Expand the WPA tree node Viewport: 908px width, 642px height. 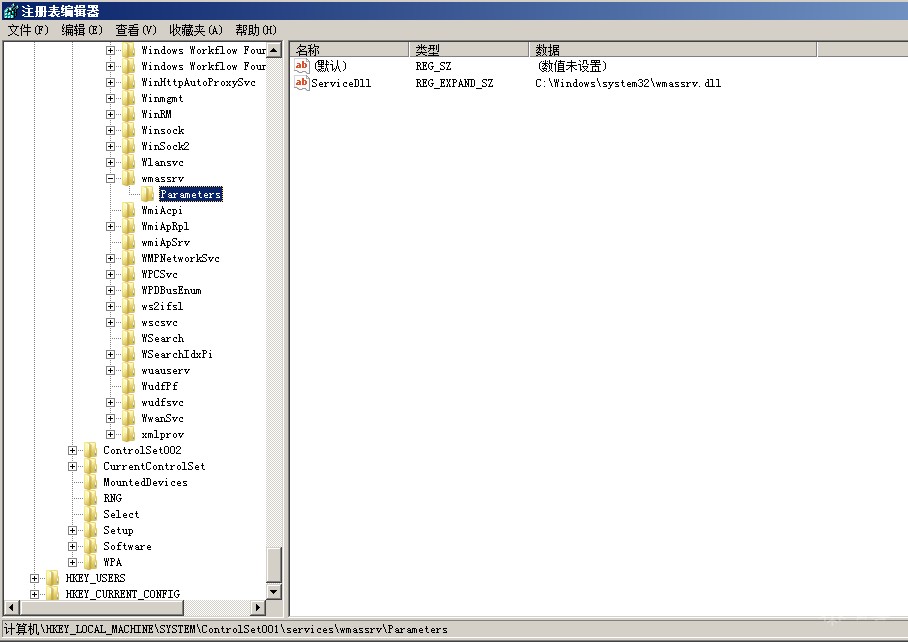click(72, 562)
